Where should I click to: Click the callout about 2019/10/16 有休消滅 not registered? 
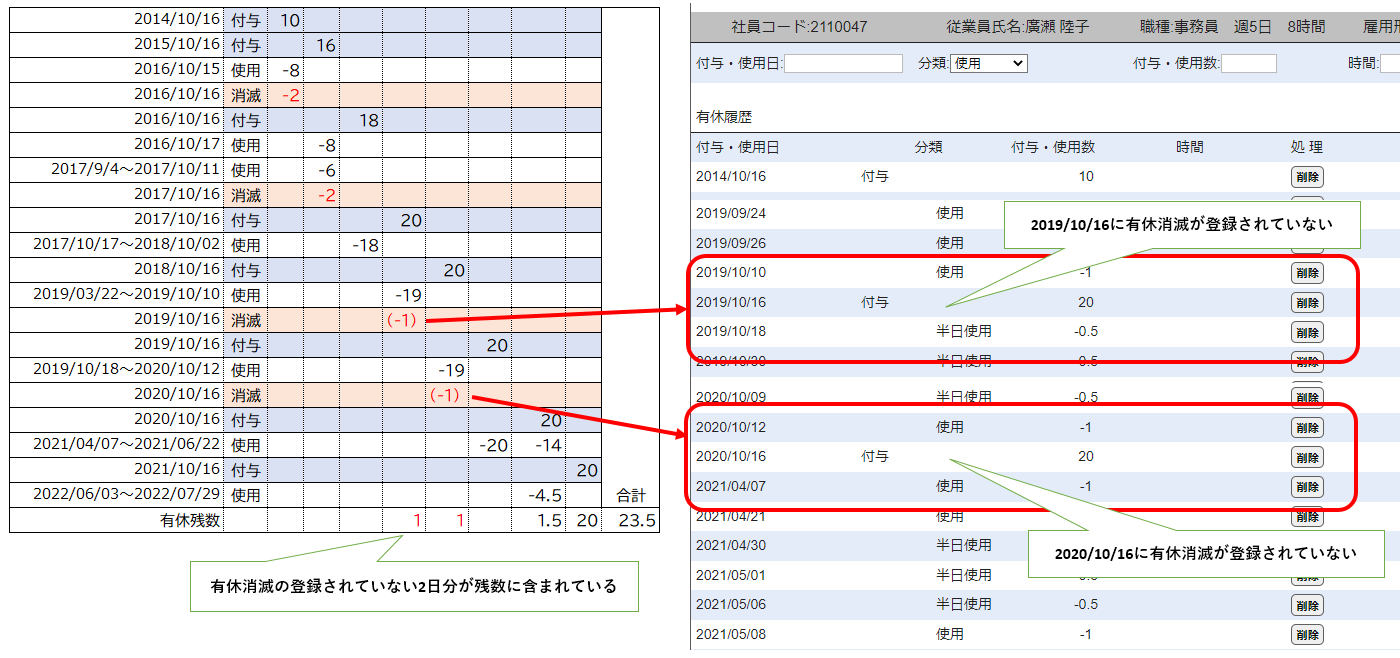coord(1181,225)
